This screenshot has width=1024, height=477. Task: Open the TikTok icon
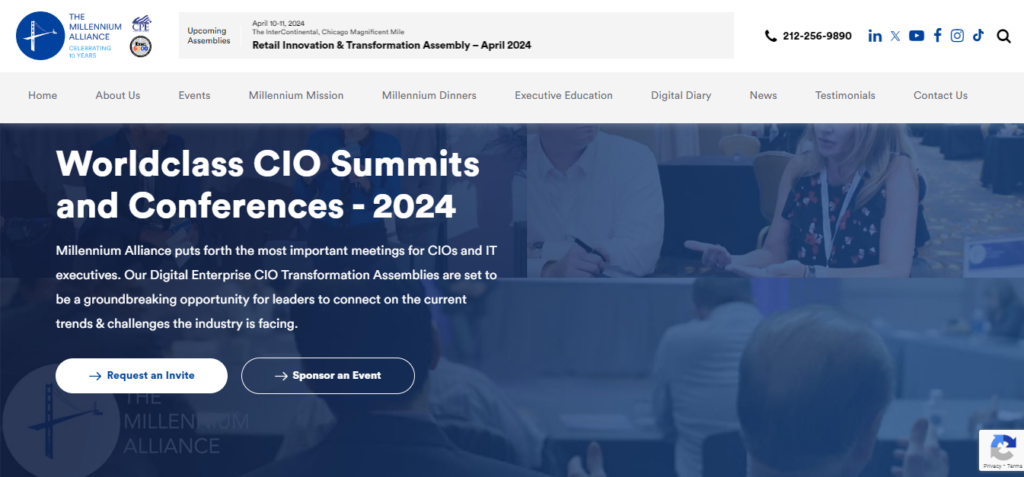point(978,36)
